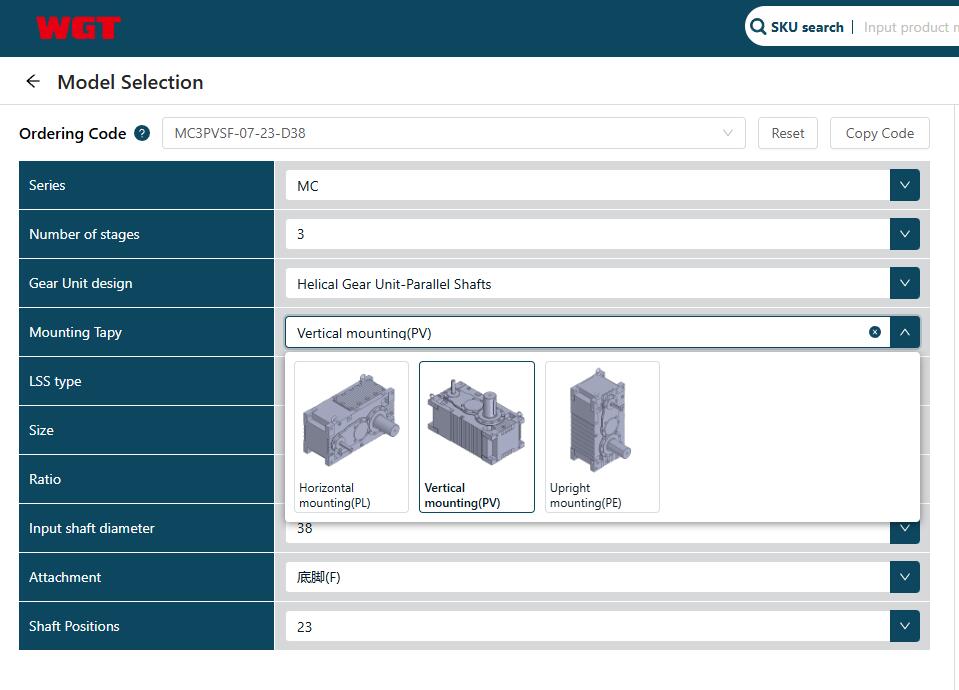Click the Ordering Code help question icon
This screenshot has height=690, width=959.
point(142,133)
